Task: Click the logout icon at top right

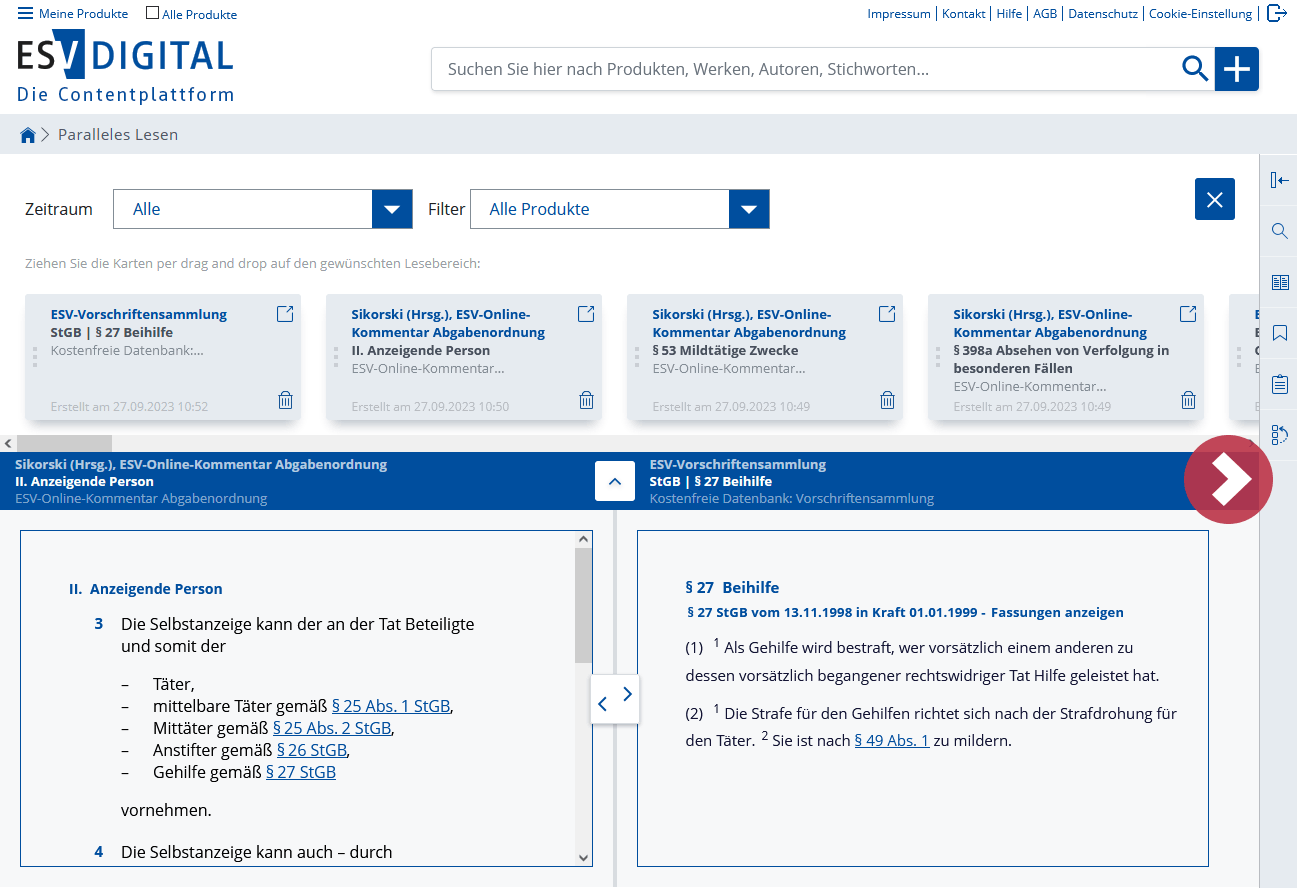Action: [x=1277, y=13]
